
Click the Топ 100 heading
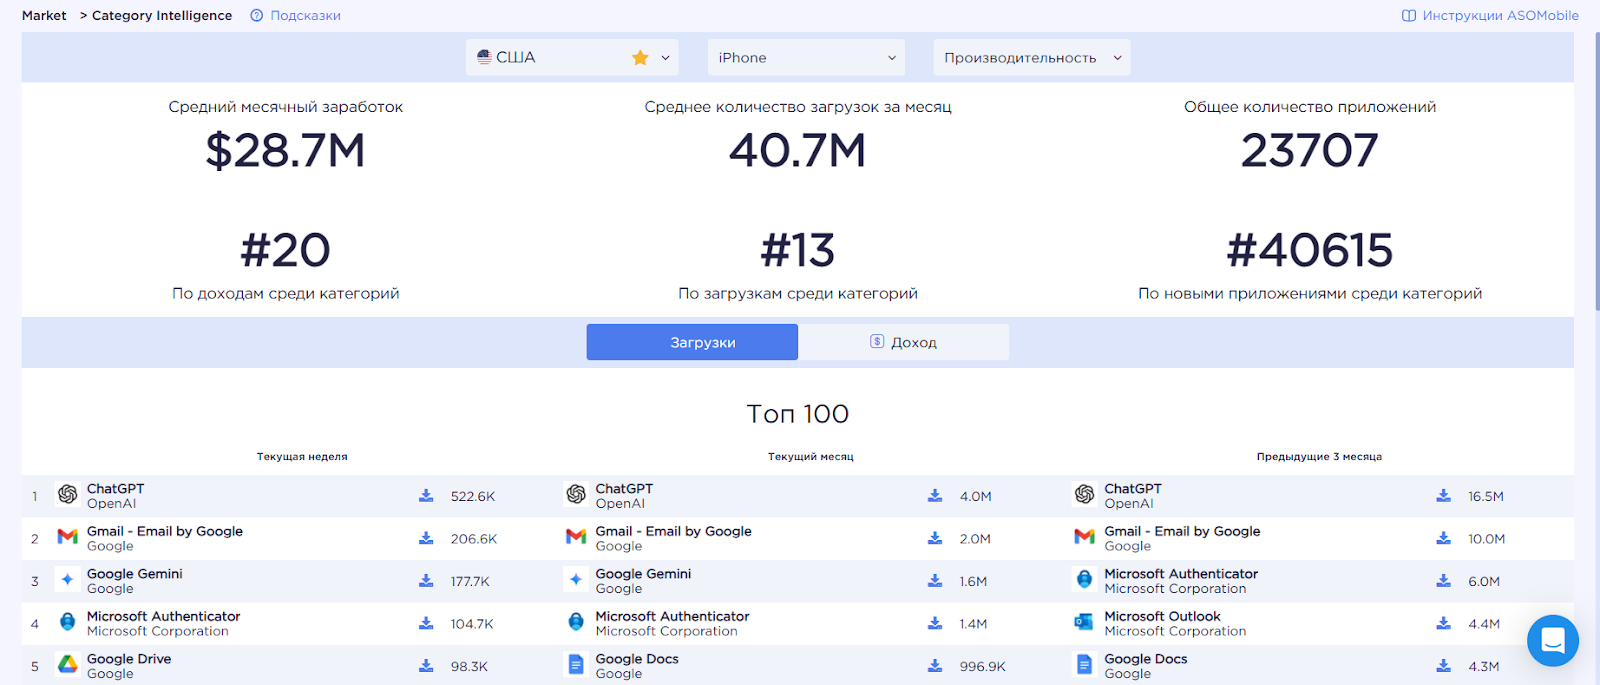pyautogui.click(x=797, y=414)
